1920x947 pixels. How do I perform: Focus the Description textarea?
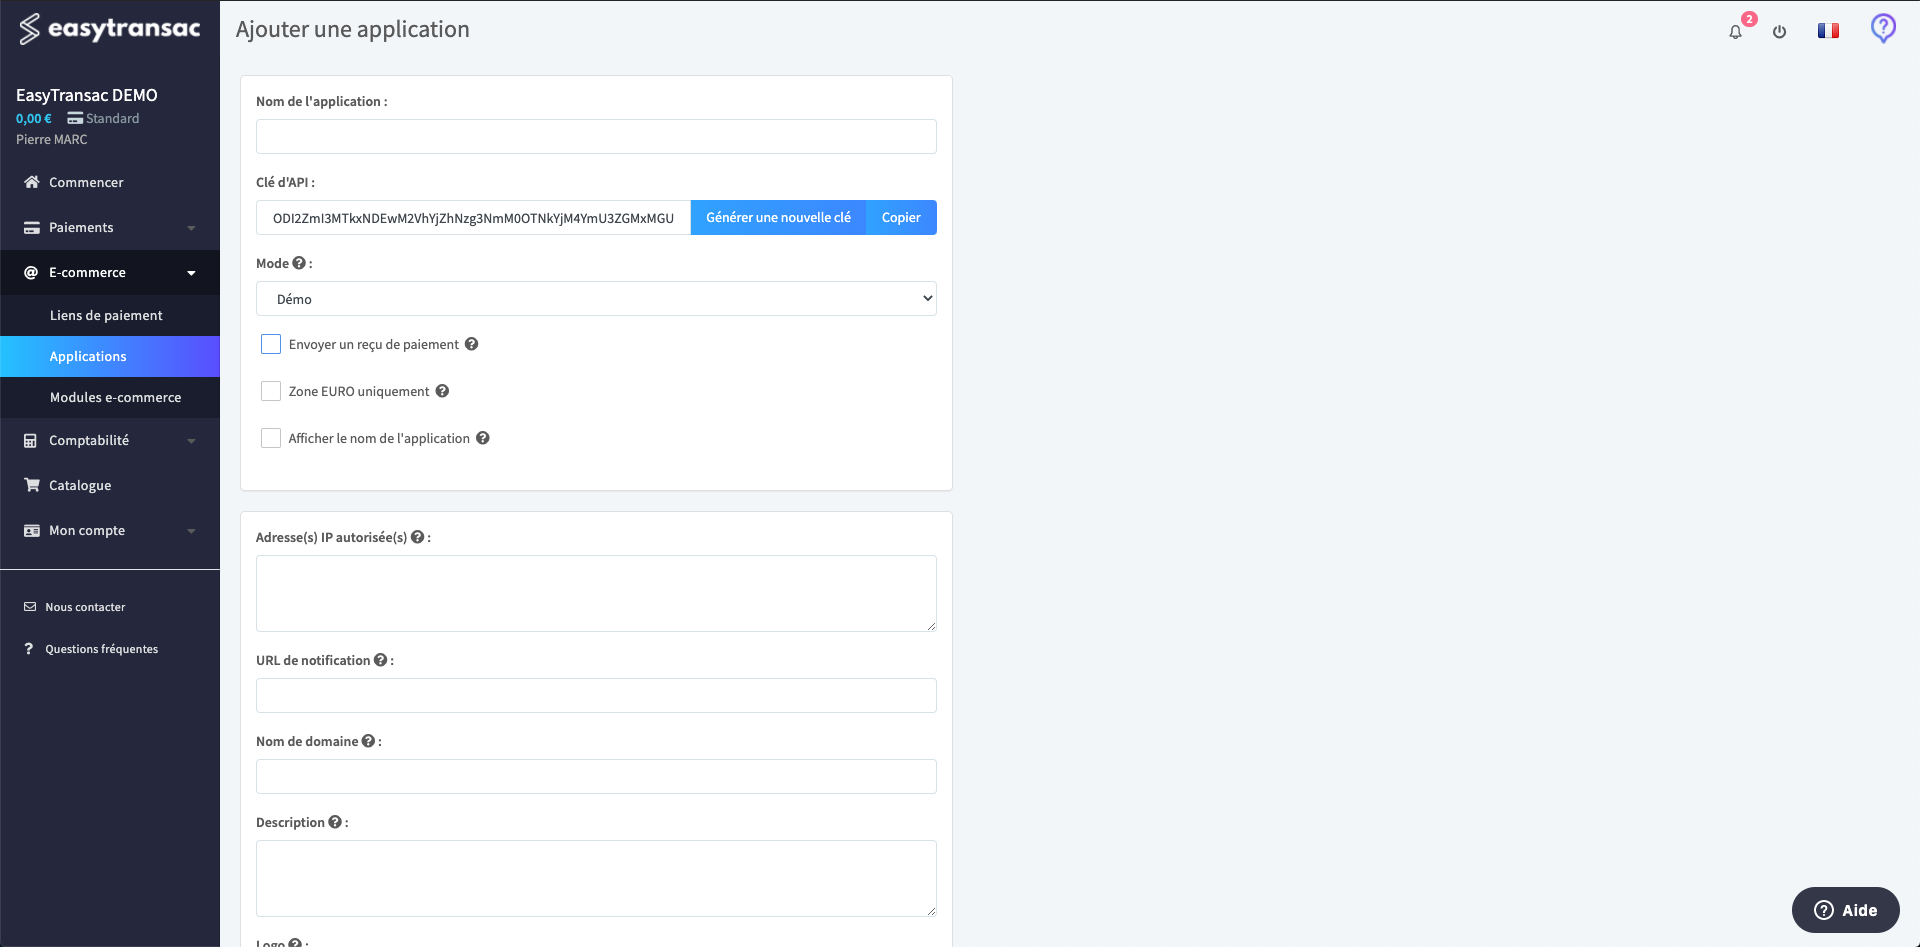tap(596, 878)
